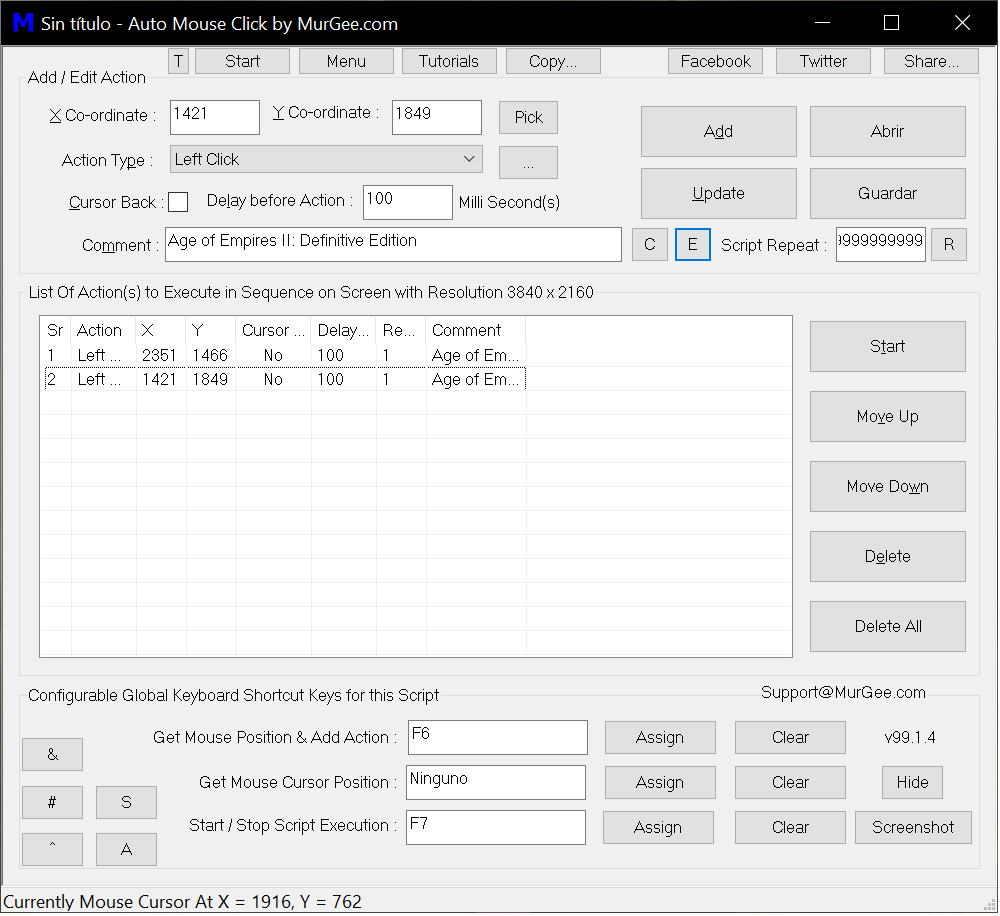Assign Get Mouse Cursor Position shortcut
This screenshot has width=1000, height=916.
[660, 783]
